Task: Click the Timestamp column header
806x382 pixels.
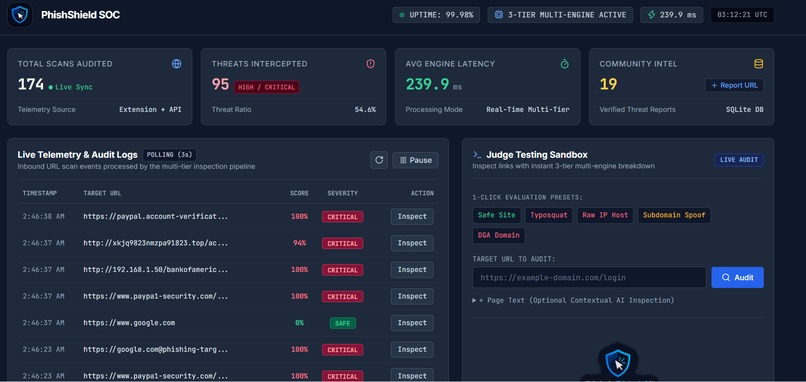Action: pyautogui.click(x=40, y=193)
